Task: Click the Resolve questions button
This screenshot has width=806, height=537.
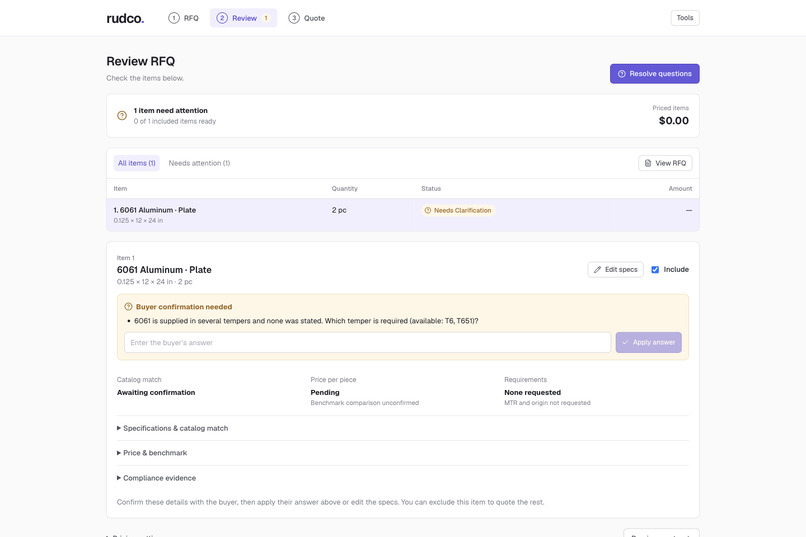Action: (x=654, y=74)
